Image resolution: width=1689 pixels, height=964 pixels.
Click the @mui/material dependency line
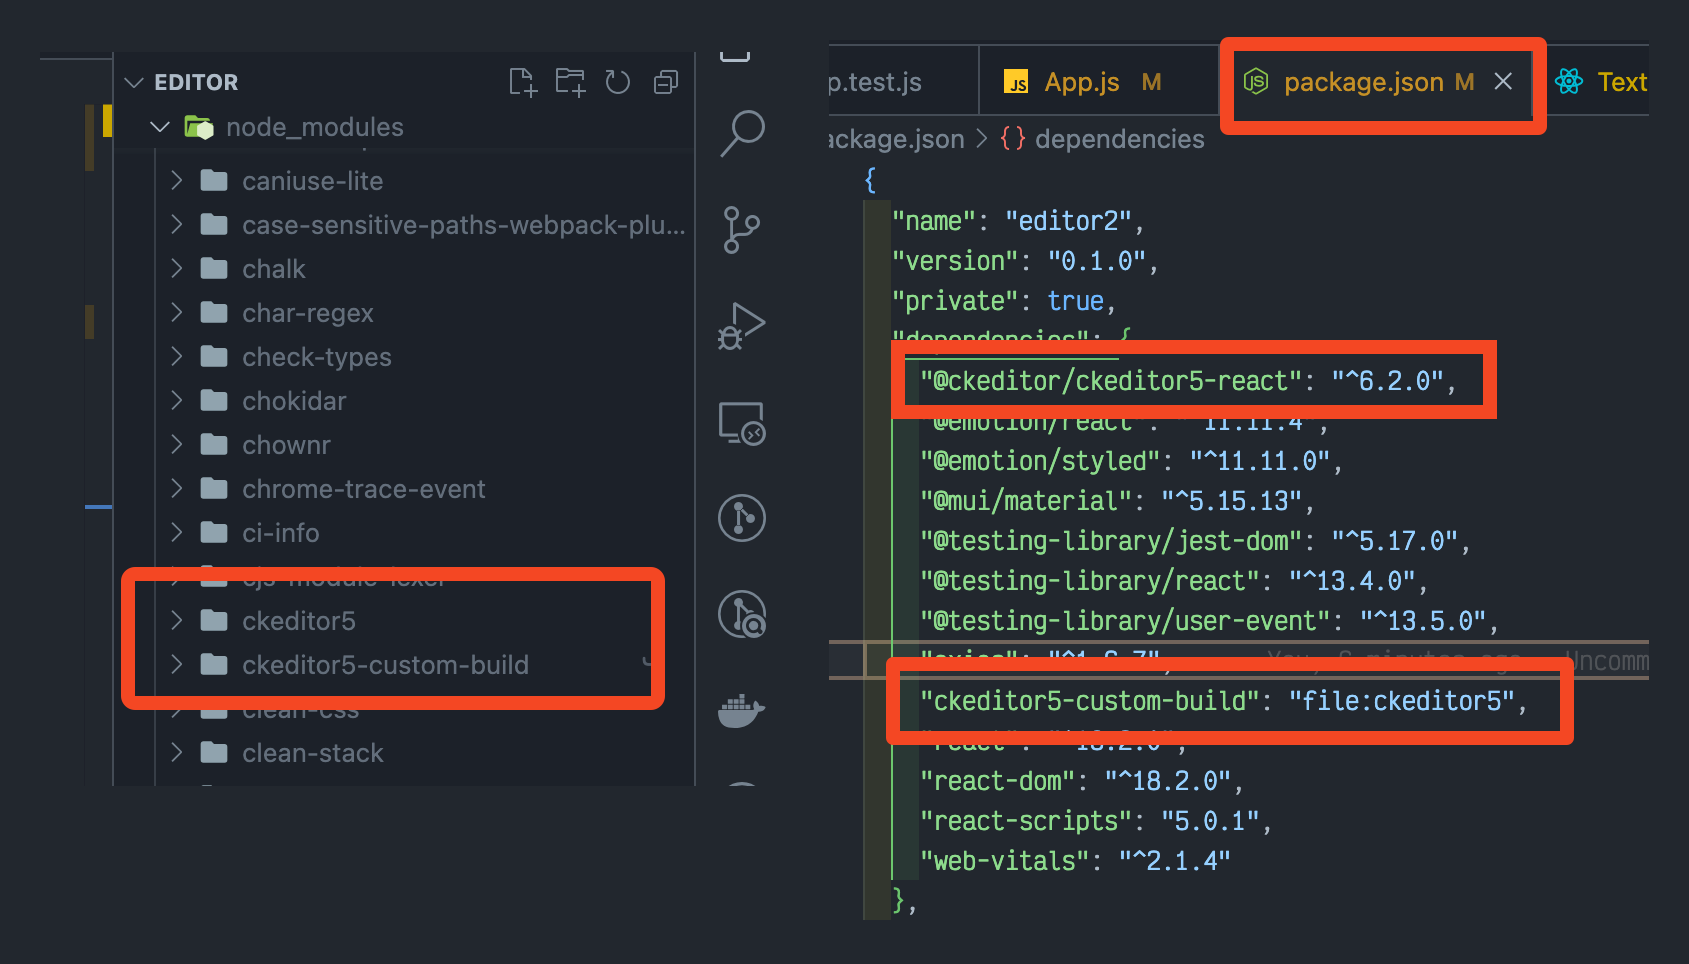tap(1118, 501)
